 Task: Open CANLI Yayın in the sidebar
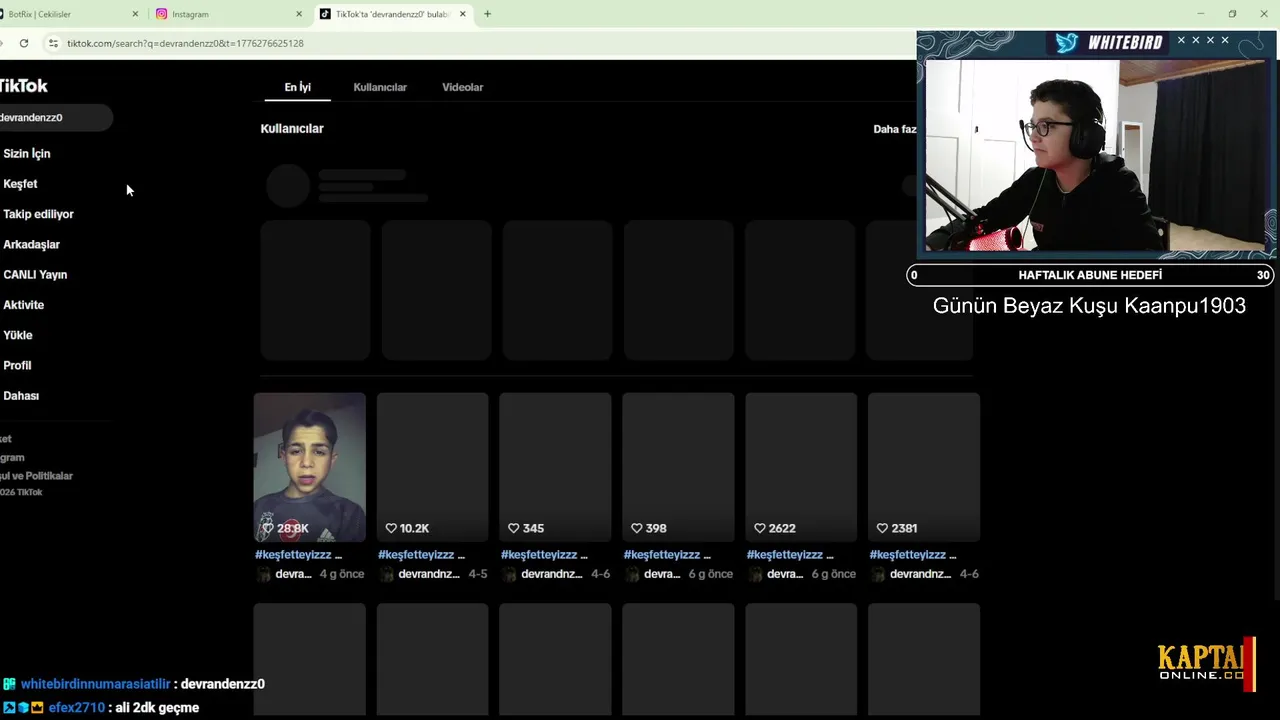tap(35, 274)
